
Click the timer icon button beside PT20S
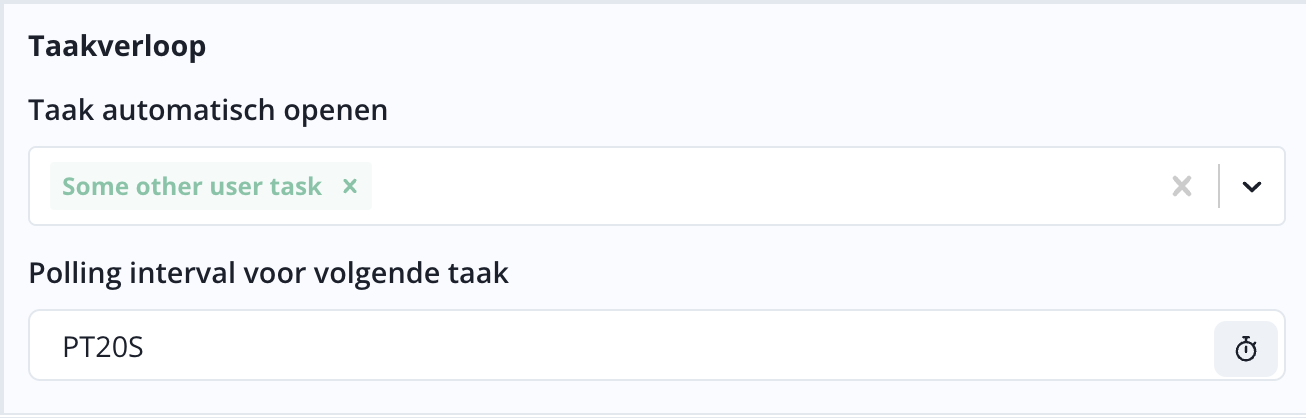[1245, 349]
